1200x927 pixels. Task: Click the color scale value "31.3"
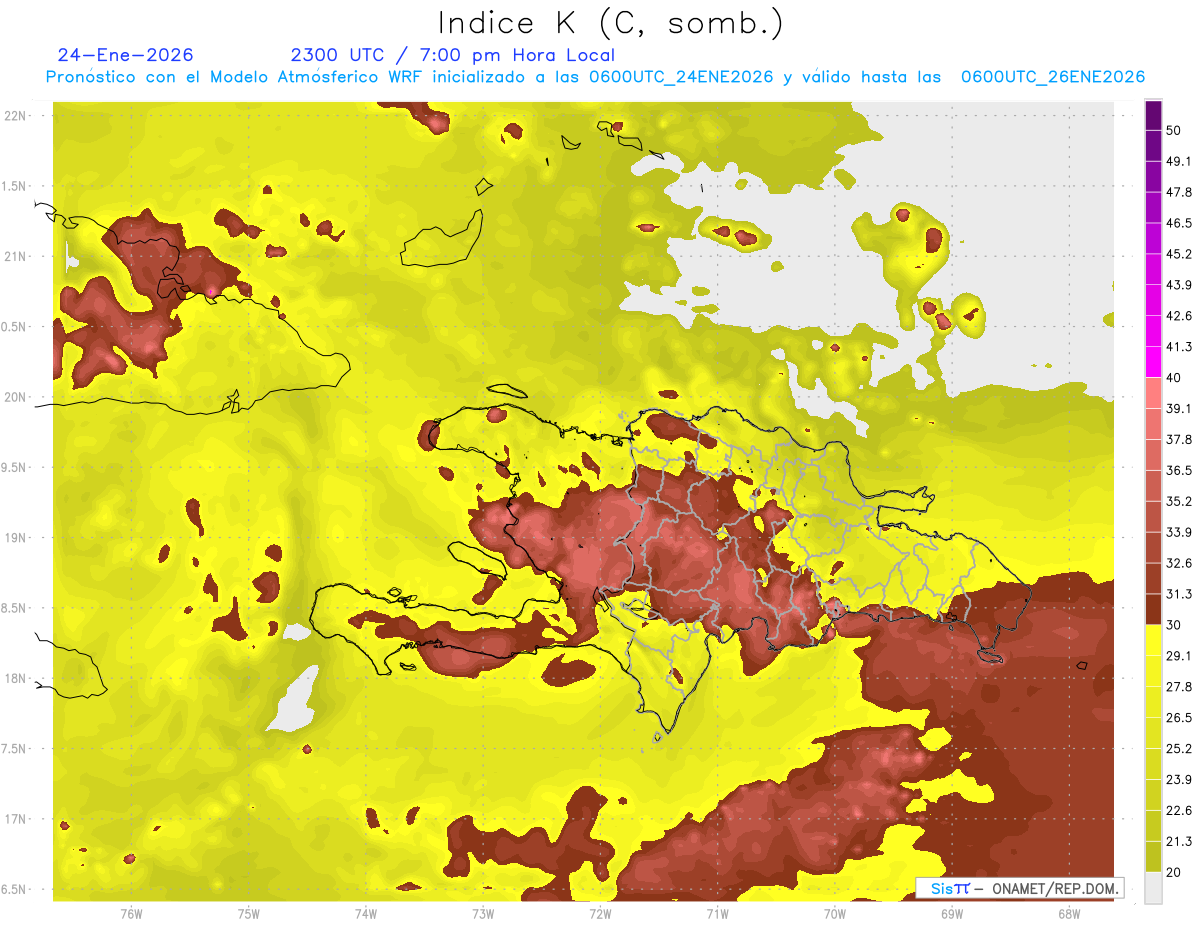click(x=1179, y=594)
